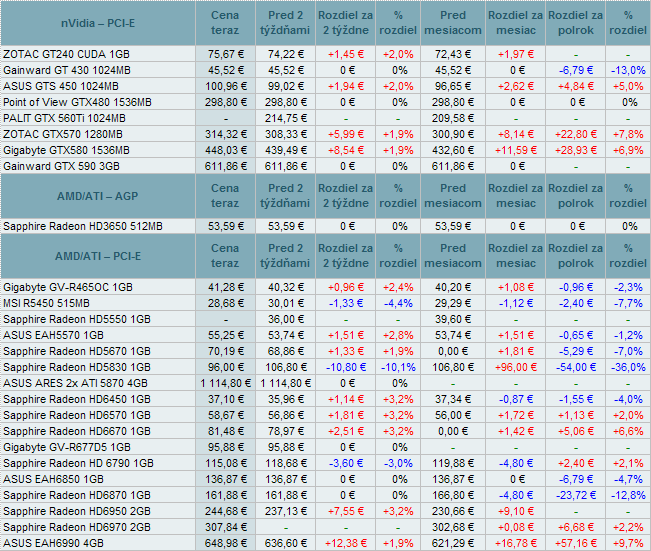This screenshot has height=551, width=651.
Task: Click the 'ZOTAC GT240 CUDA 1GB' row name
Action: tap(66, 54)
